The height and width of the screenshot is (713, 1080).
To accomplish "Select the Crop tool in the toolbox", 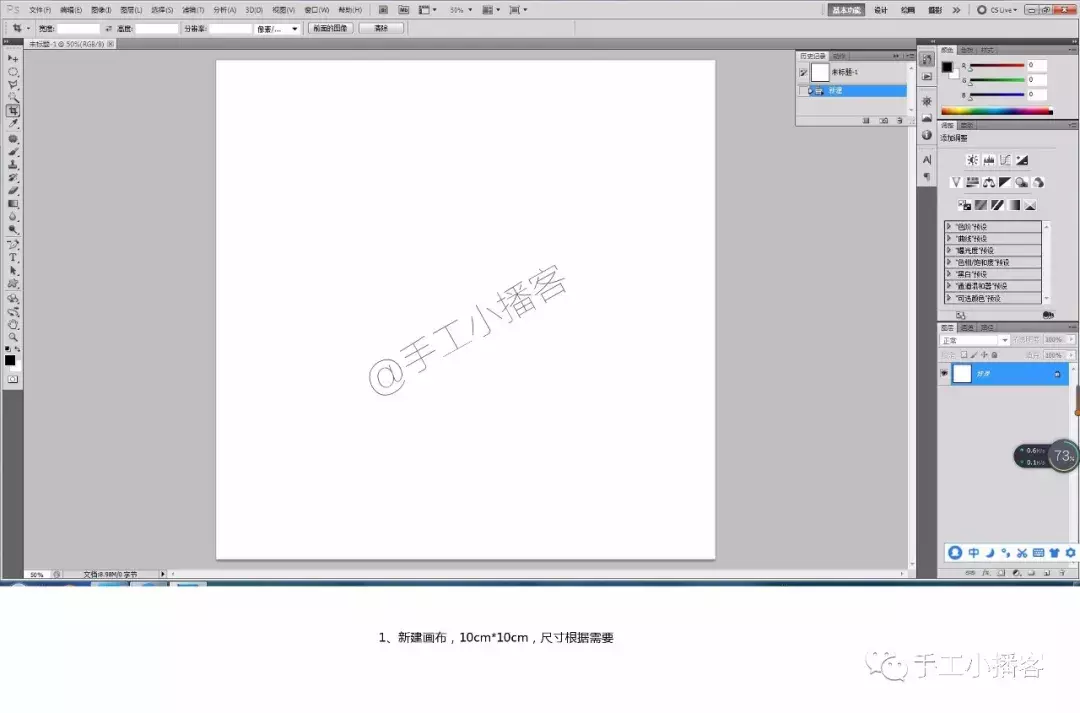I will [12, 111].
